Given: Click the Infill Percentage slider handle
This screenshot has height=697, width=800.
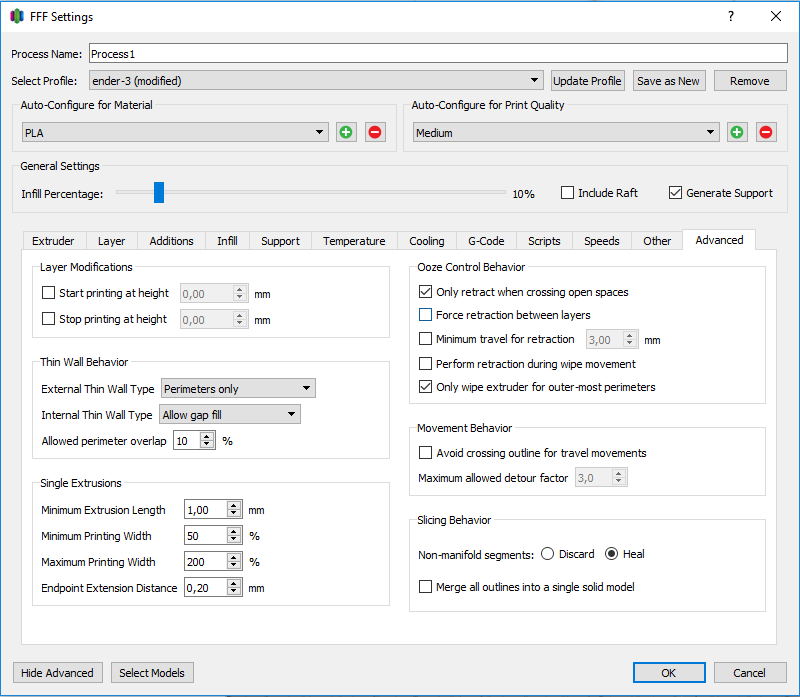Looking at the screenshot, I should pos(159,192).
